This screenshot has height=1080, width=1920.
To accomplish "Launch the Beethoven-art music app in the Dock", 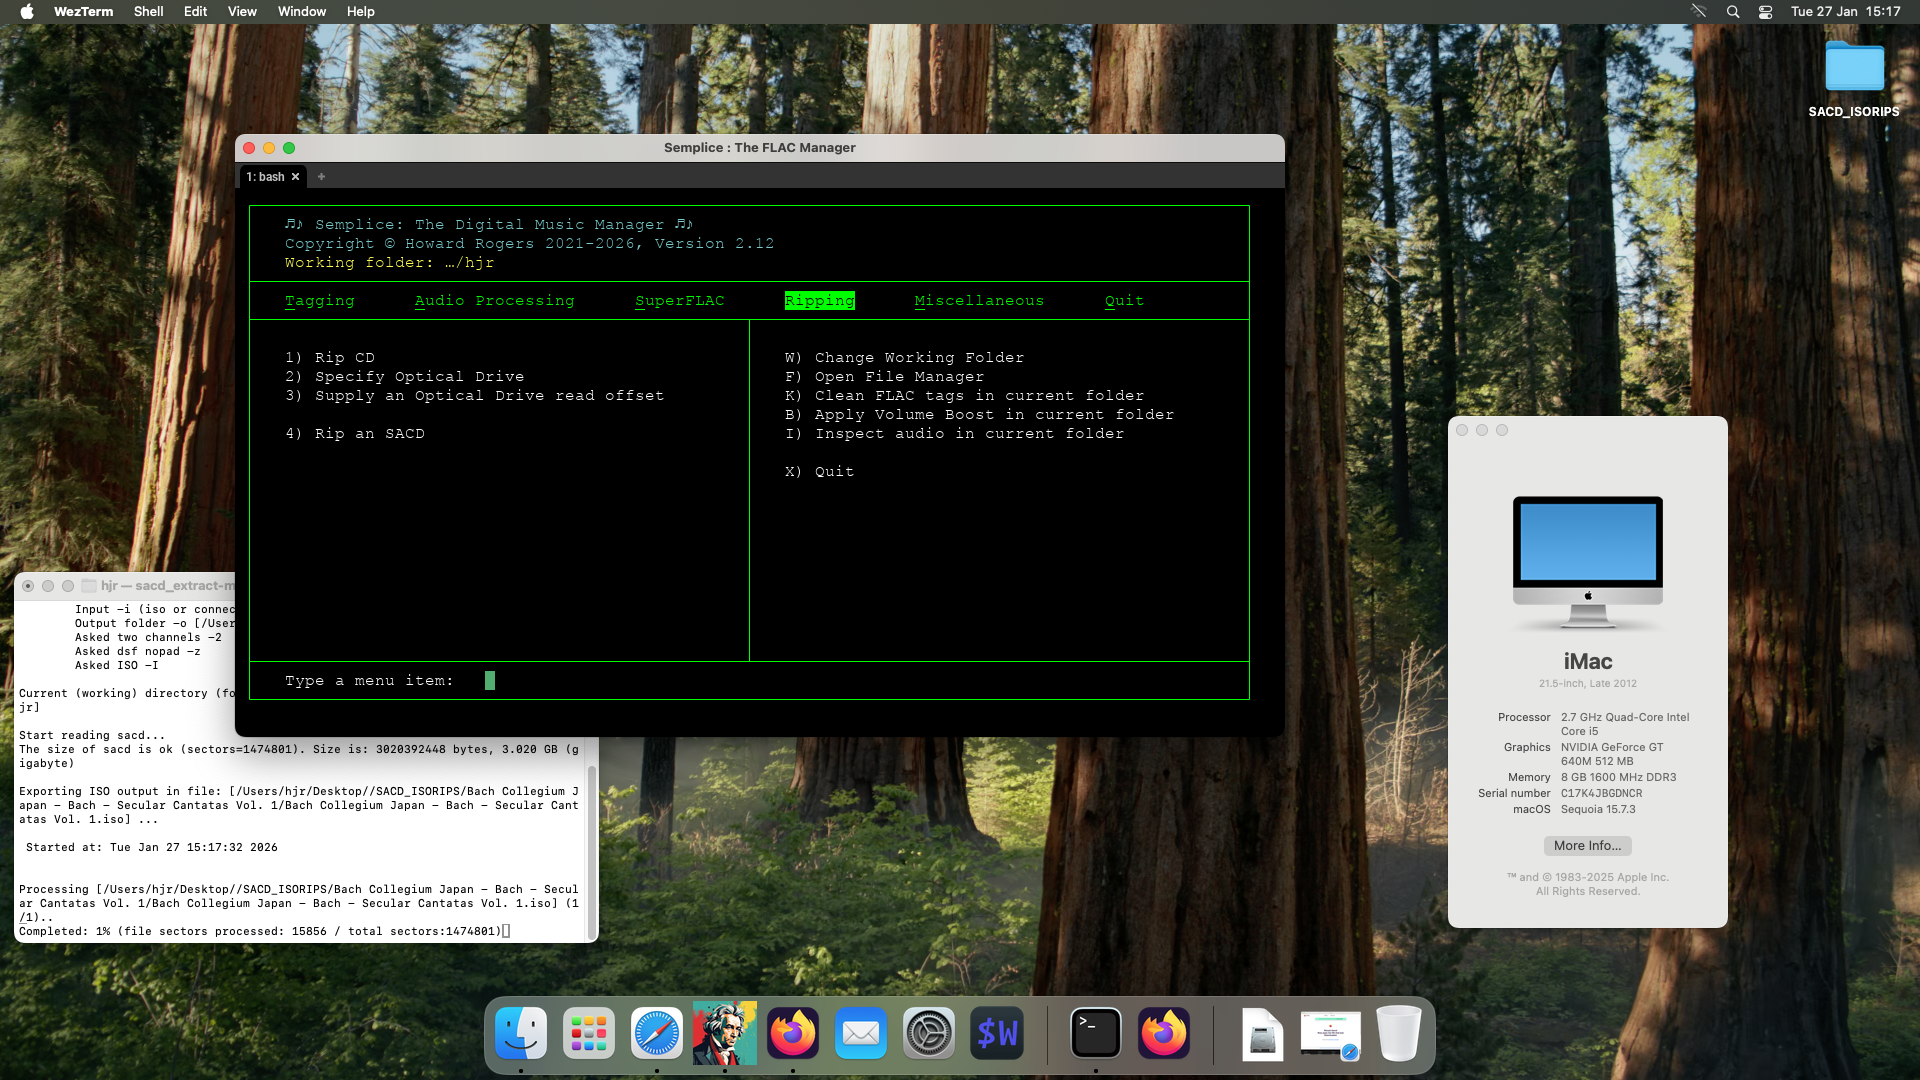I will pyautogui.click(x=724, y=1033).
